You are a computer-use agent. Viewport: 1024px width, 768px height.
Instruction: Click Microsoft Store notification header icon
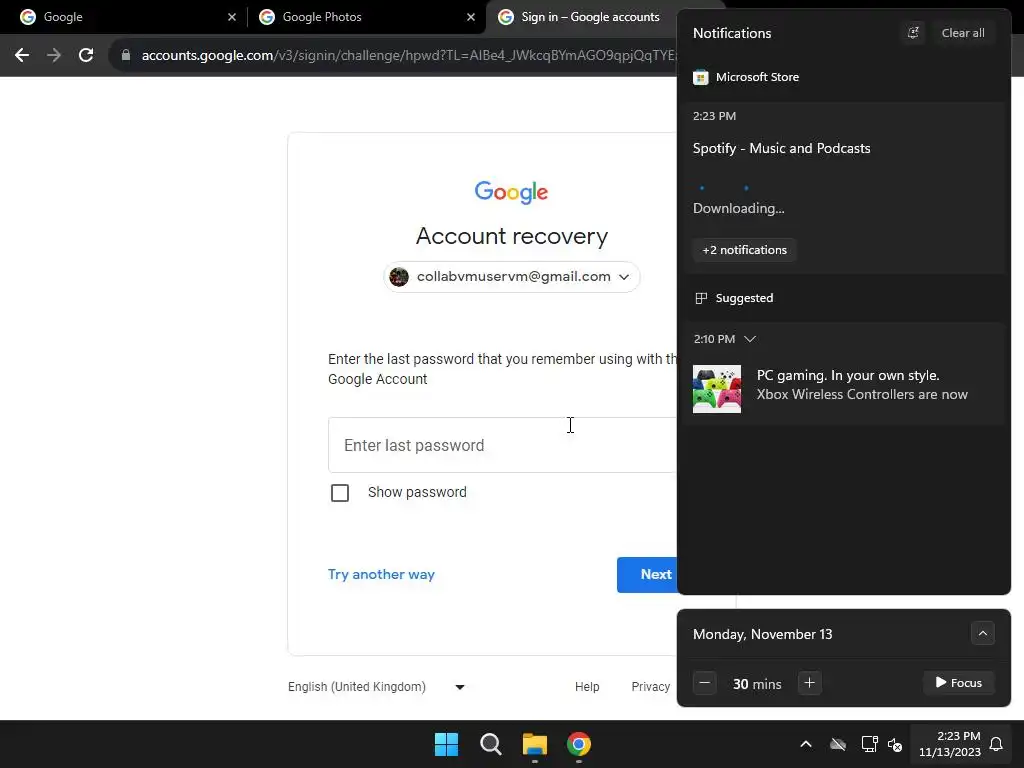tap(701, 78)
